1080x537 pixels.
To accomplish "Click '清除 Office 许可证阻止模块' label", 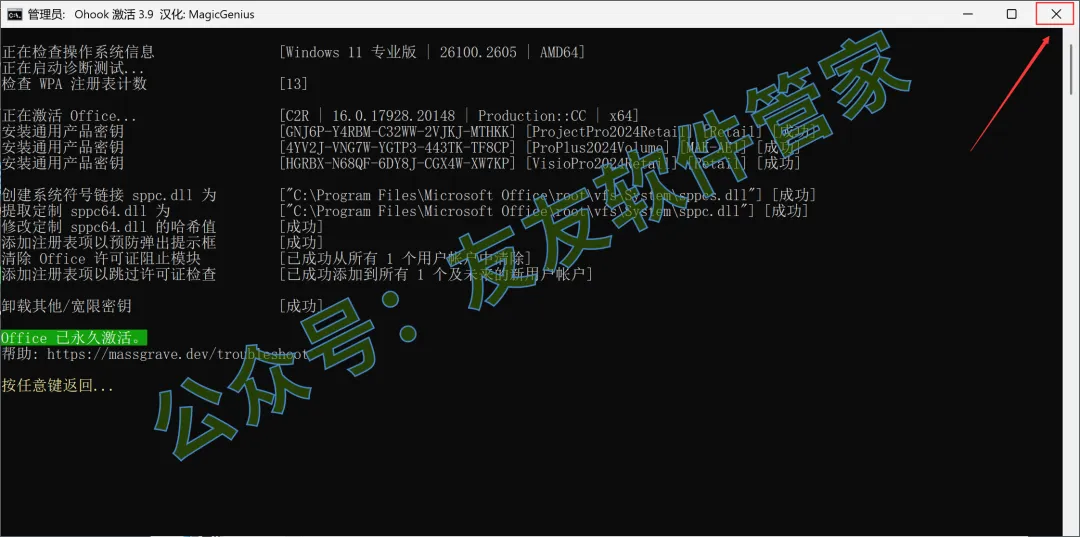I will pyautogui.click(x=101, y=258).
